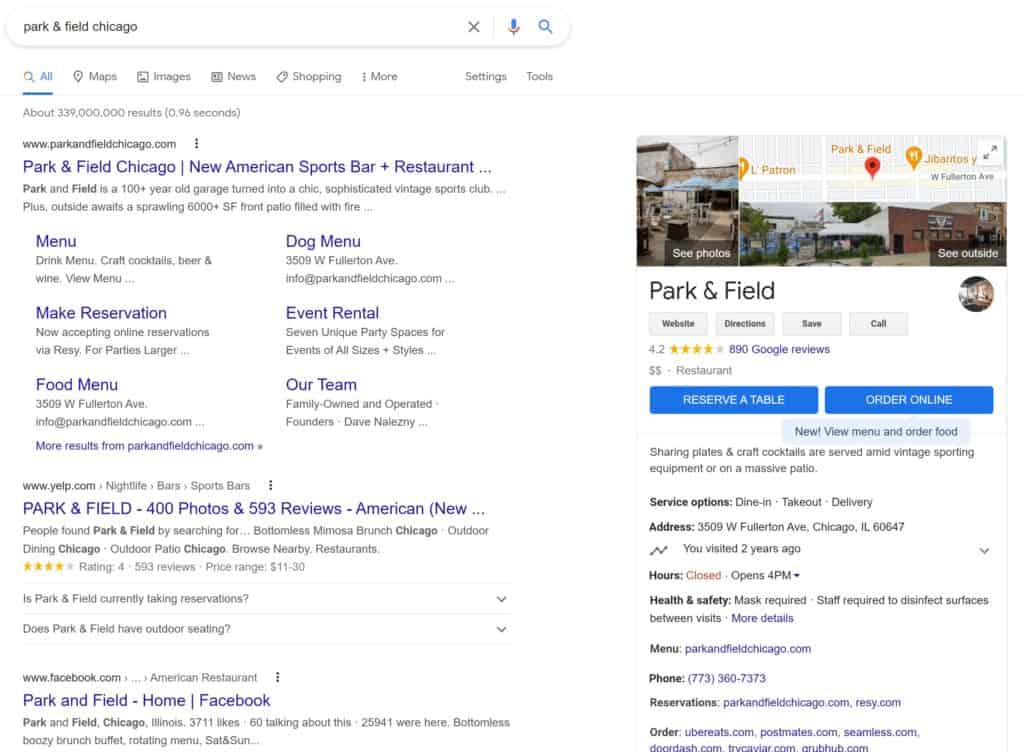Open the Reservations parkandfieldchicago.com link

pyautogui.click(x=786, y=703)
